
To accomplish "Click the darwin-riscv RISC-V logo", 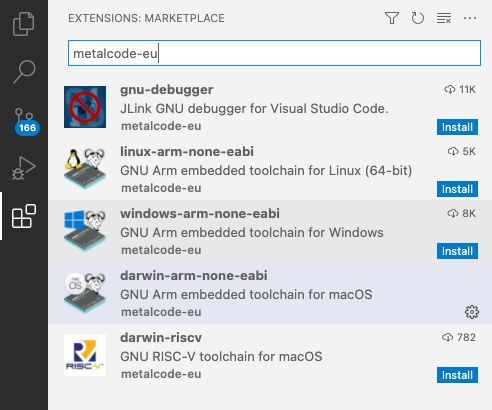I will point(85,355).
